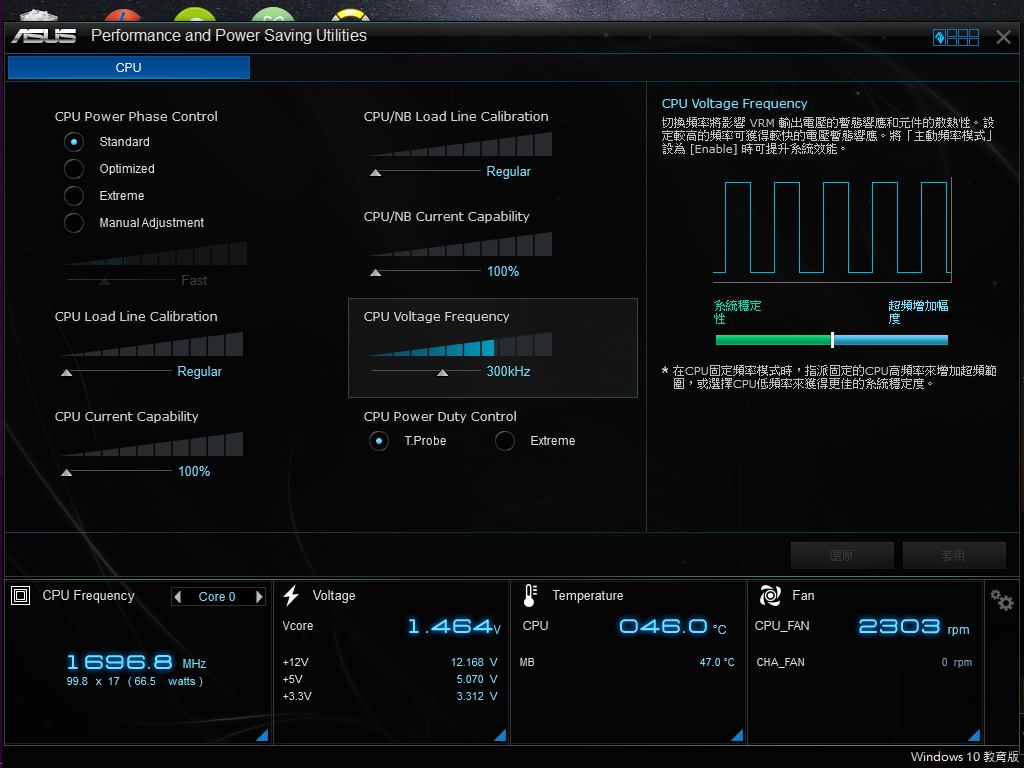
Task: Click Regular value under CPU Load Line Calibration
Action: click(200, 372)
